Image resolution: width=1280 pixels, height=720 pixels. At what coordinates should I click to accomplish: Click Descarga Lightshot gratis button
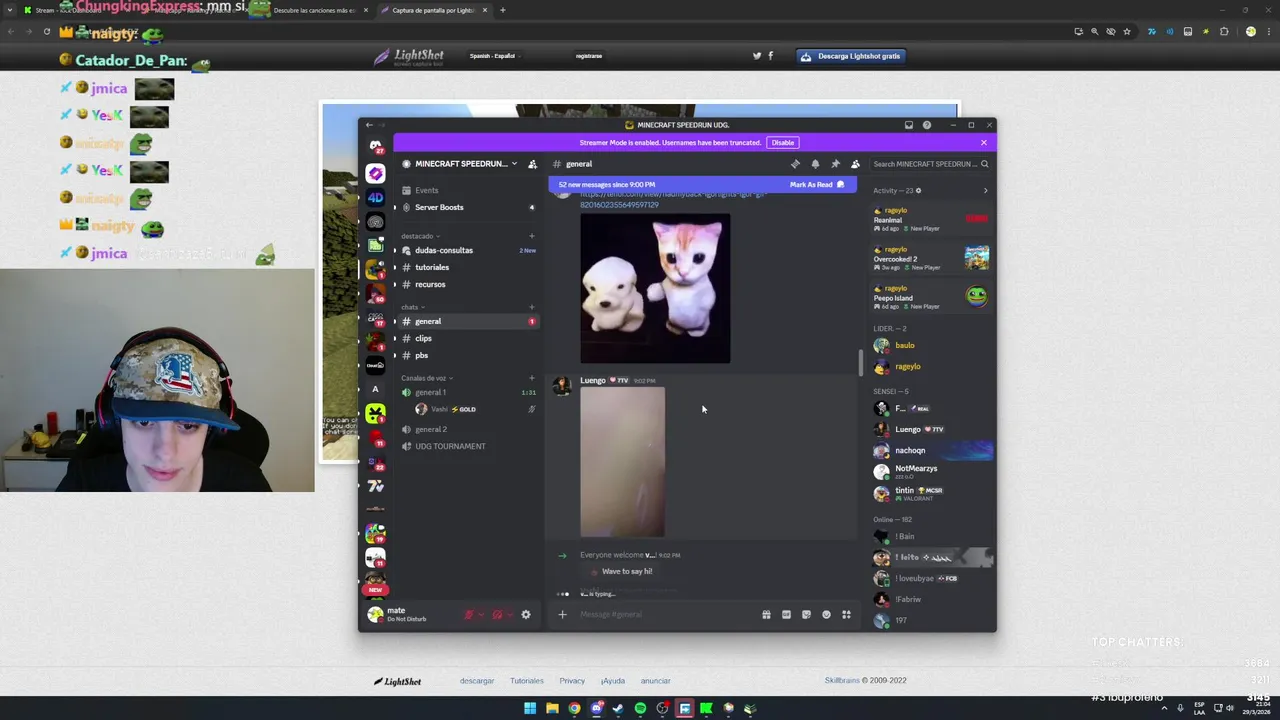(853, 56)
